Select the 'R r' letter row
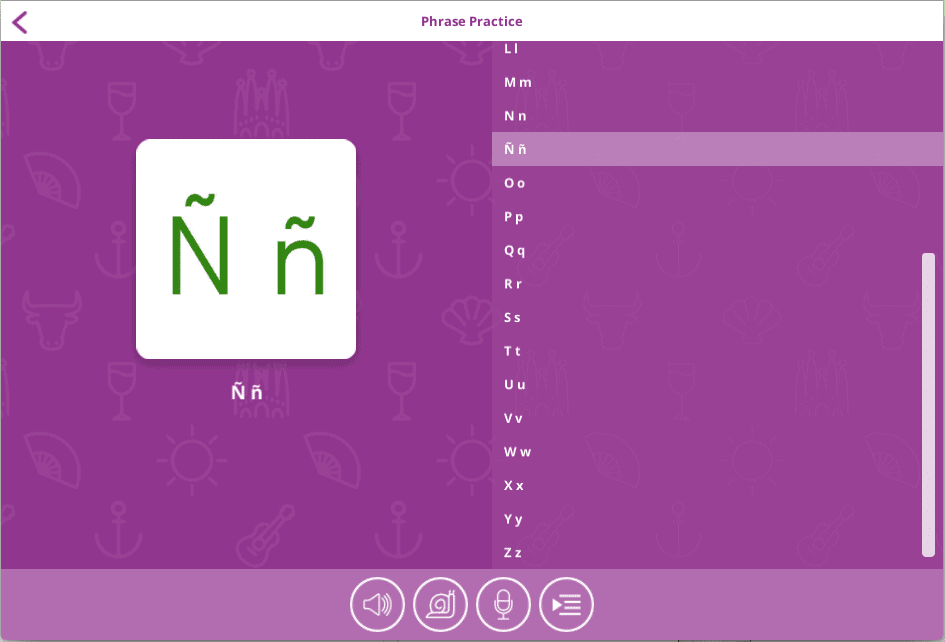The image size is (945, 642). 717,283
